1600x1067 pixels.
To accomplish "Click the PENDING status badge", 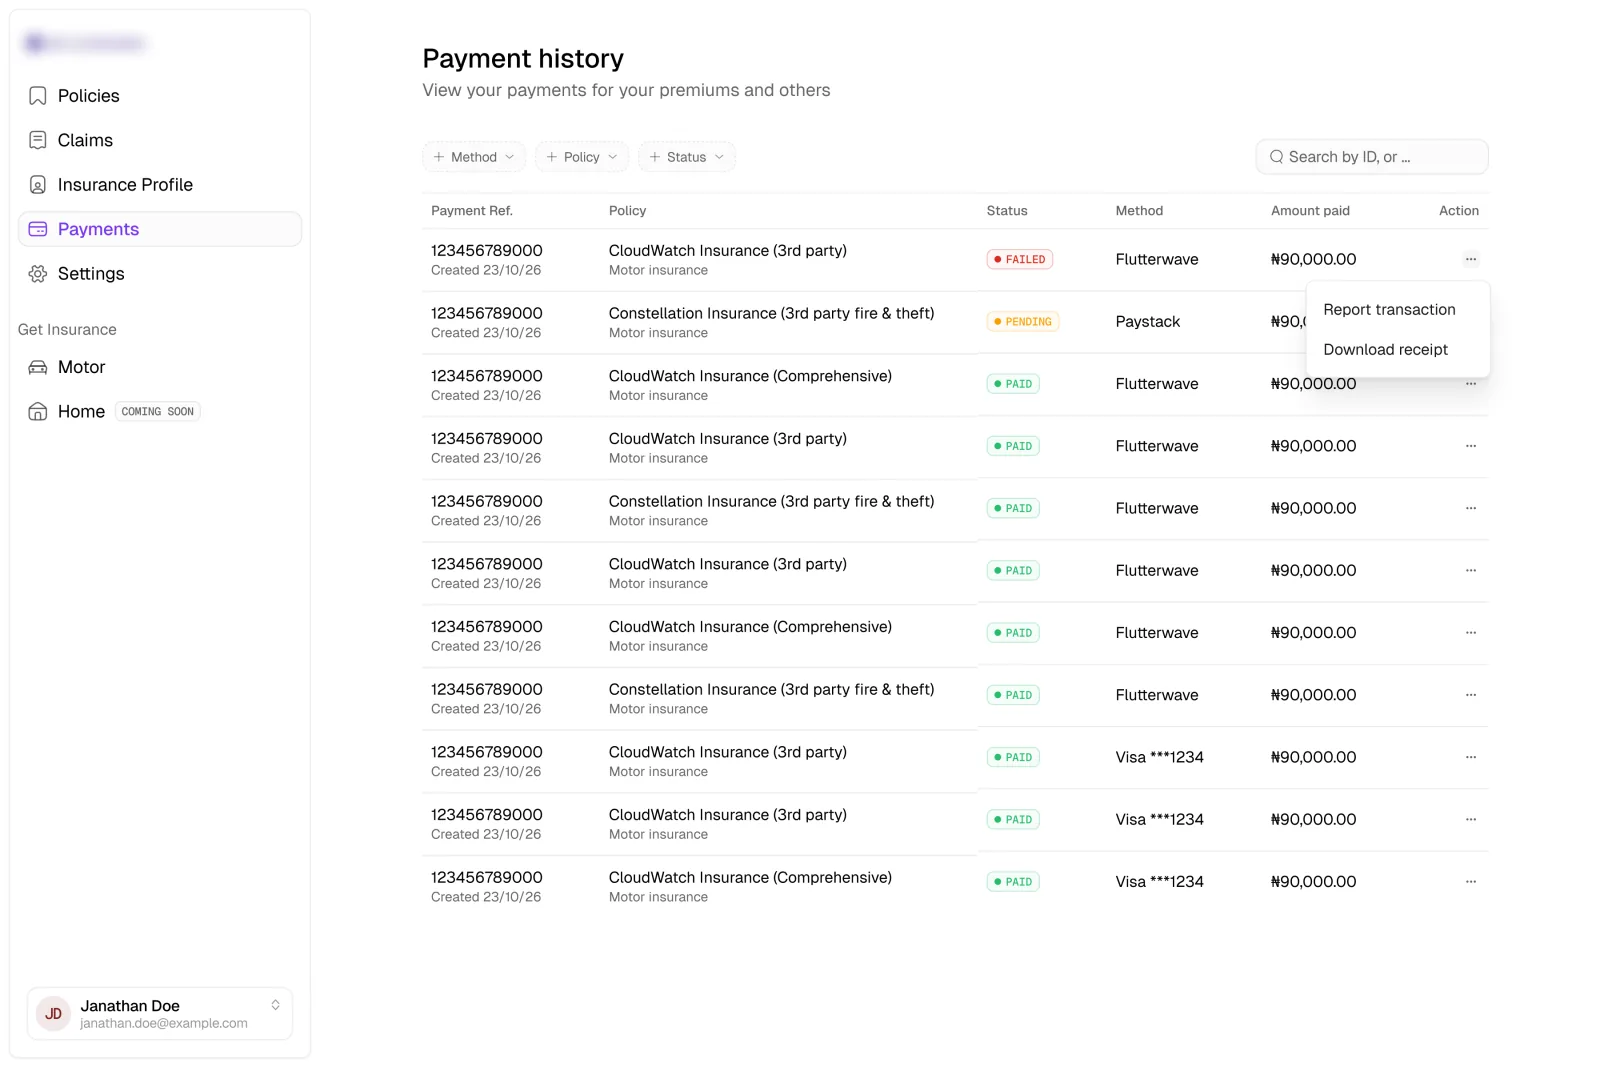I will (1023, 322).
